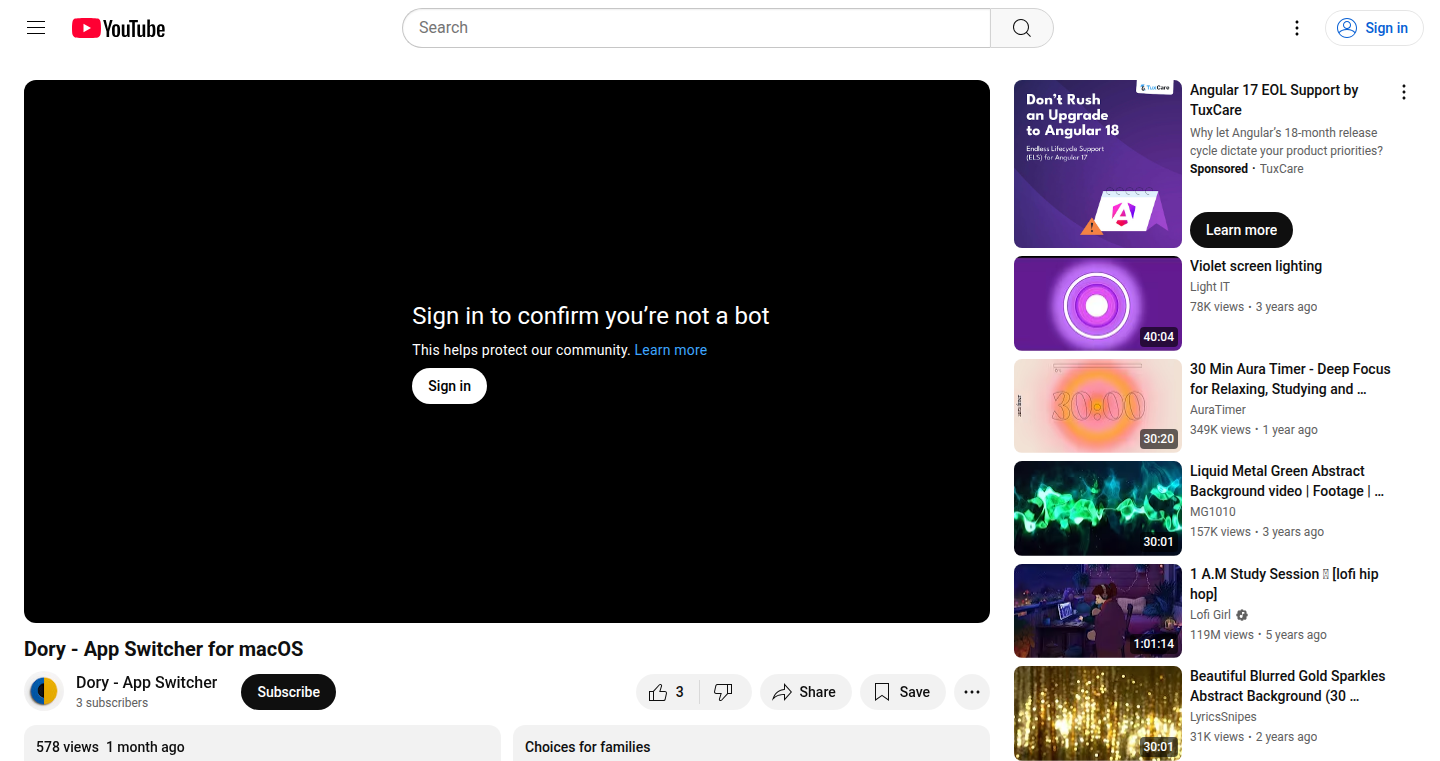Image resolution: width=1440 pixels, height=761 pixels.
Task: Click the video title Dory - App Switcher for macOS
Action: point(163,649)
